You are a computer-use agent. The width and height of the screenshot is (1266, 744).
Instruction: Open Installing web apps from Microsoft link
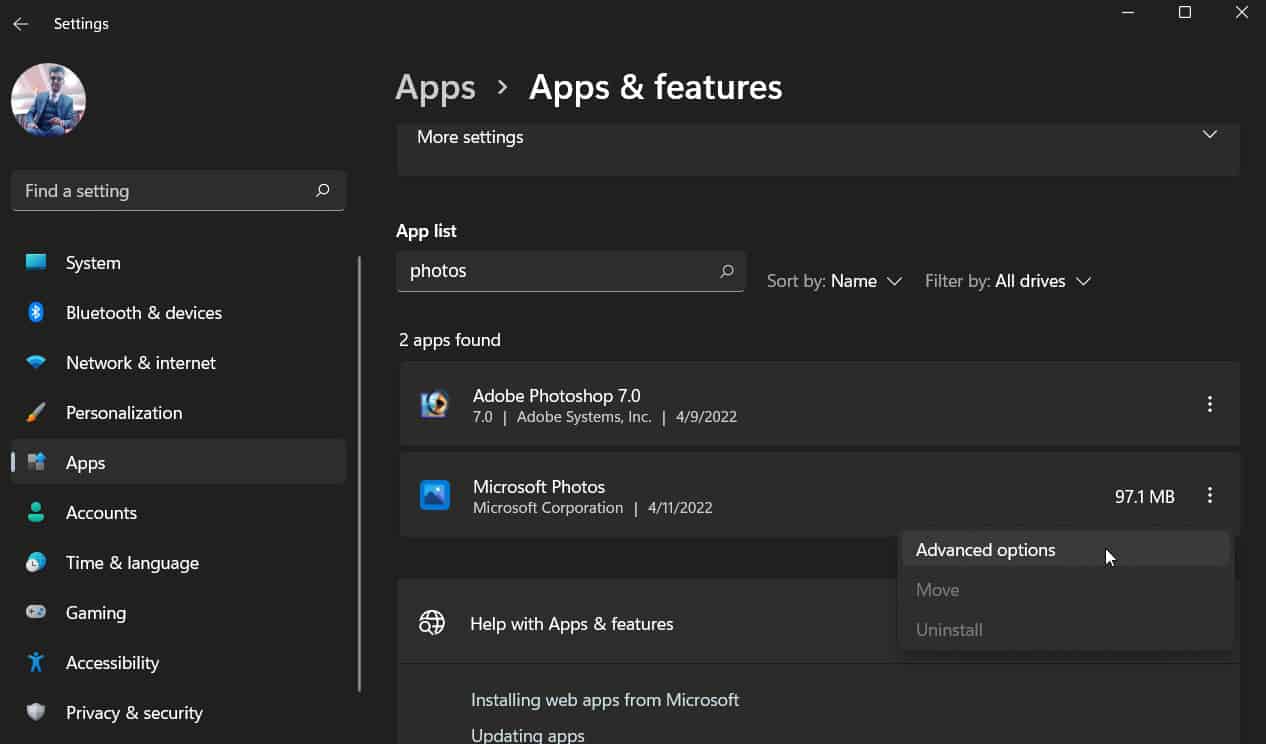click(604, 700)
